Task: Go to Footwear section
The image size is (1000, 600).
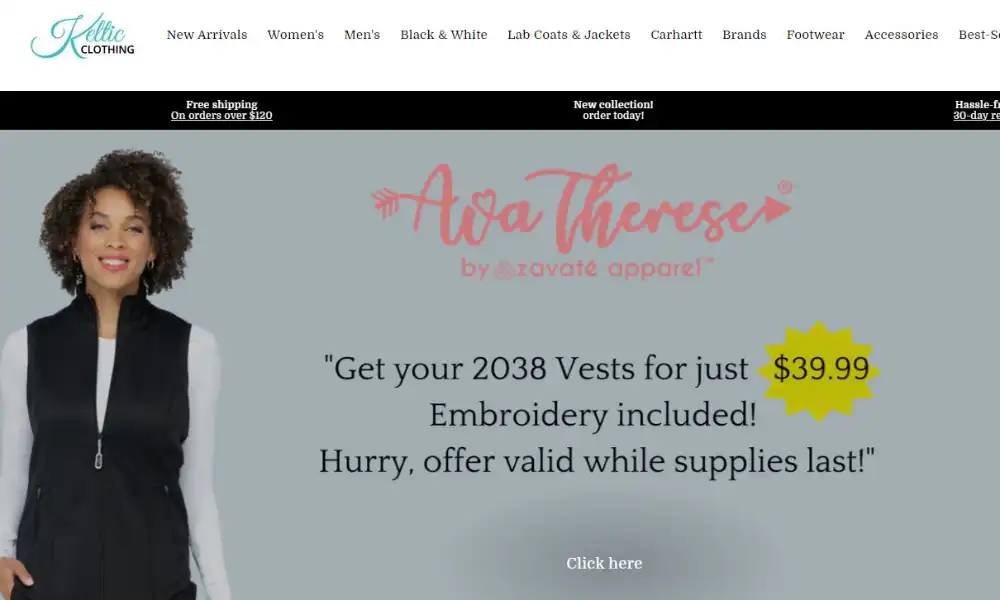Action: tap(815, 34)
